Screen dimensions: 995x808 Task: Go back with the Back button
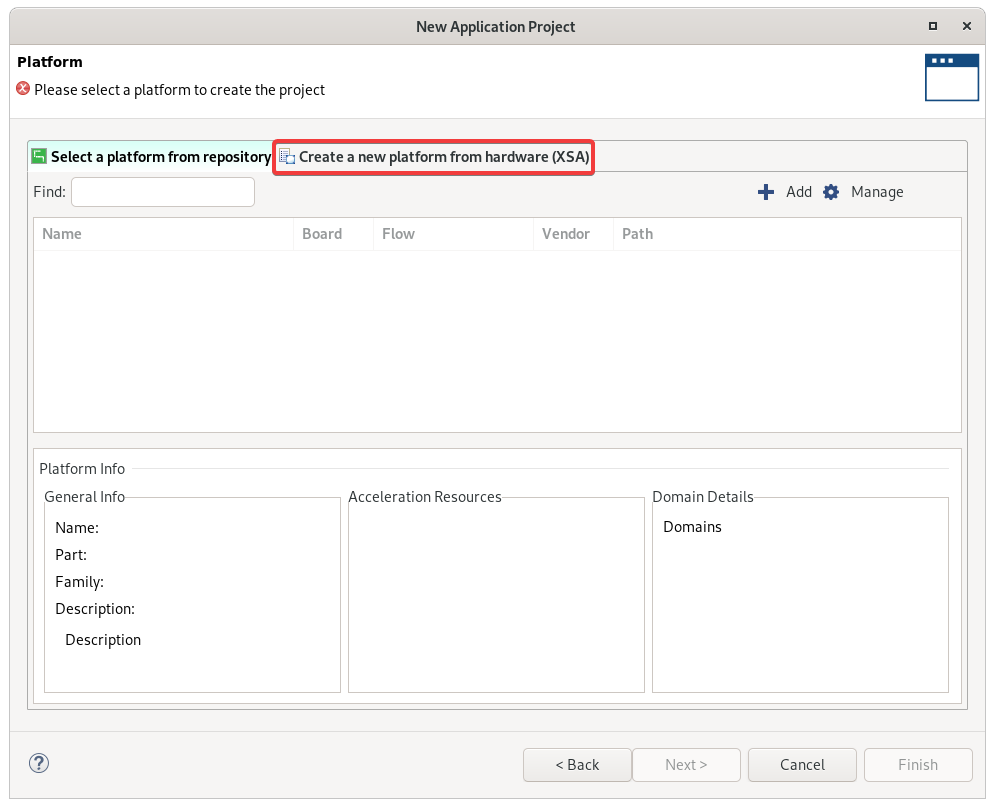tap(577, 765)
